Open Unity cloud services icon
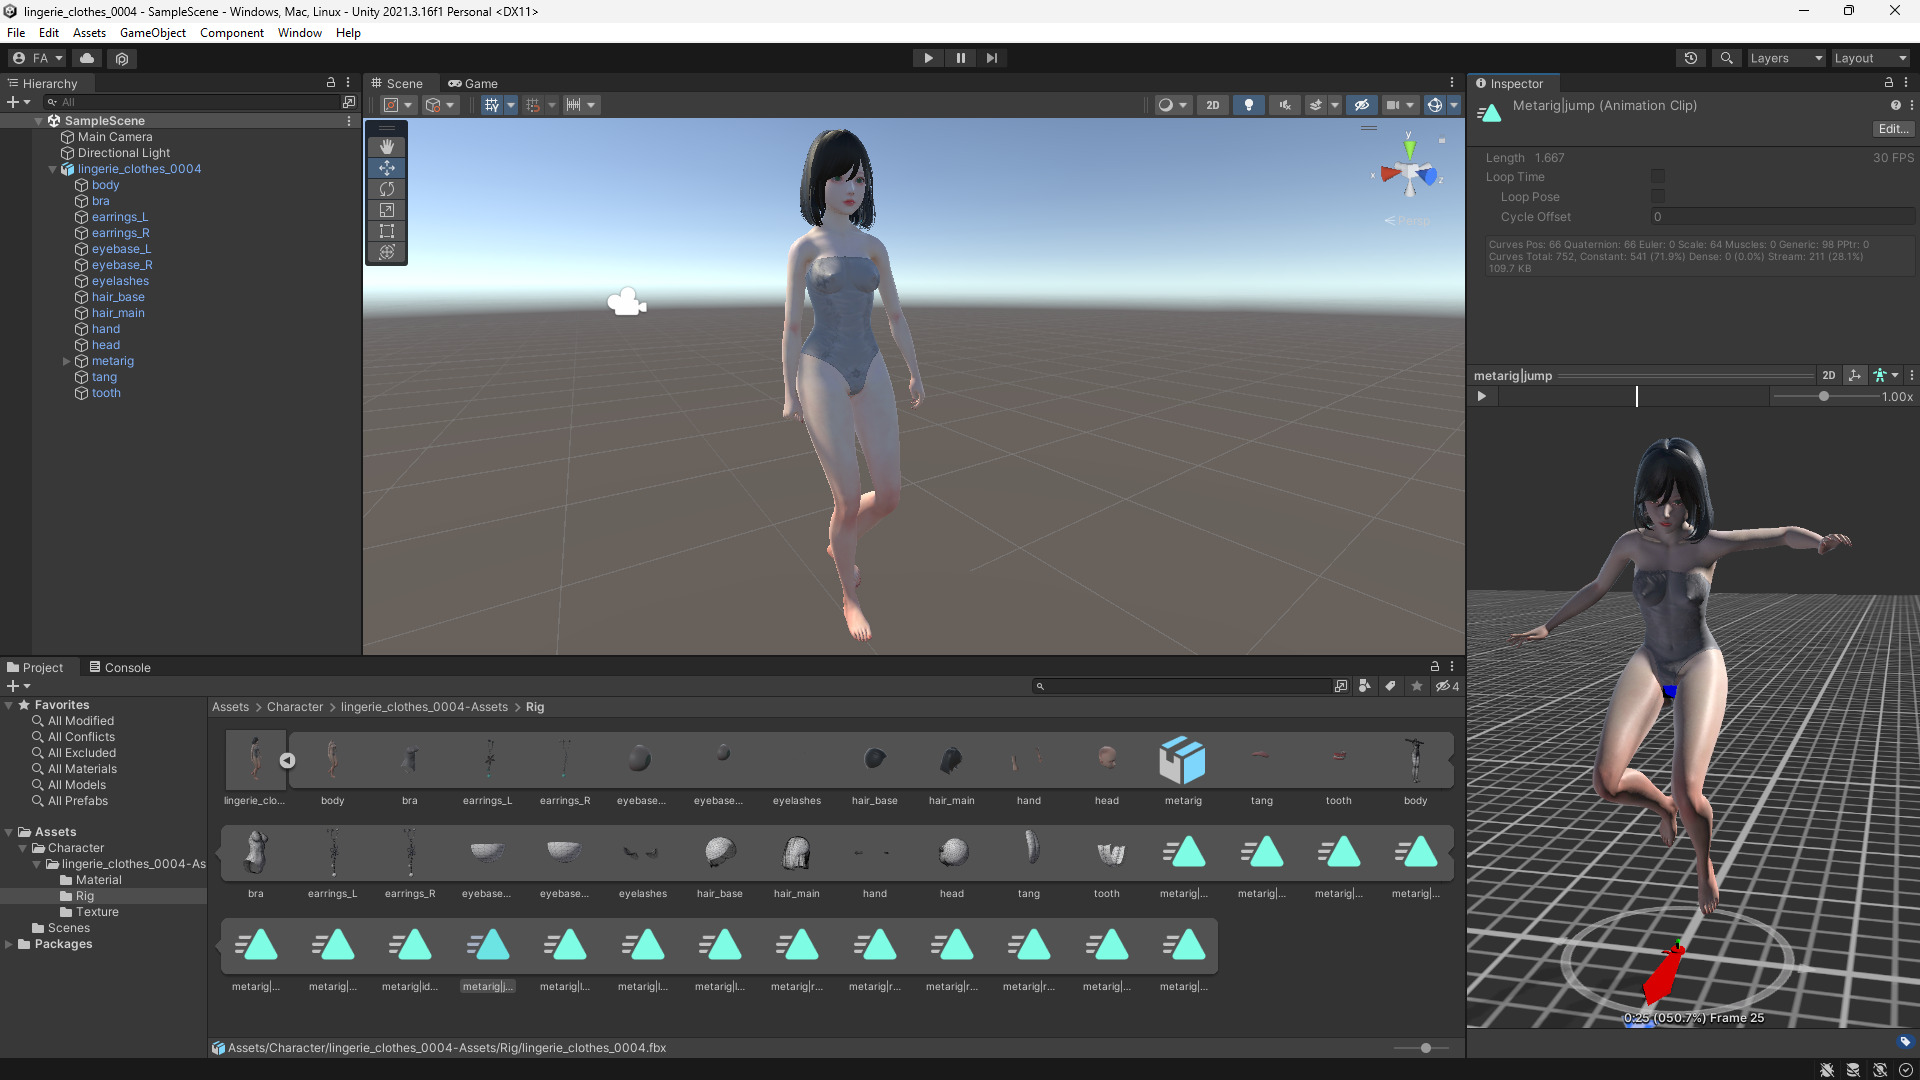Viewport: 1920px width, 1080px height. (87, 58)
